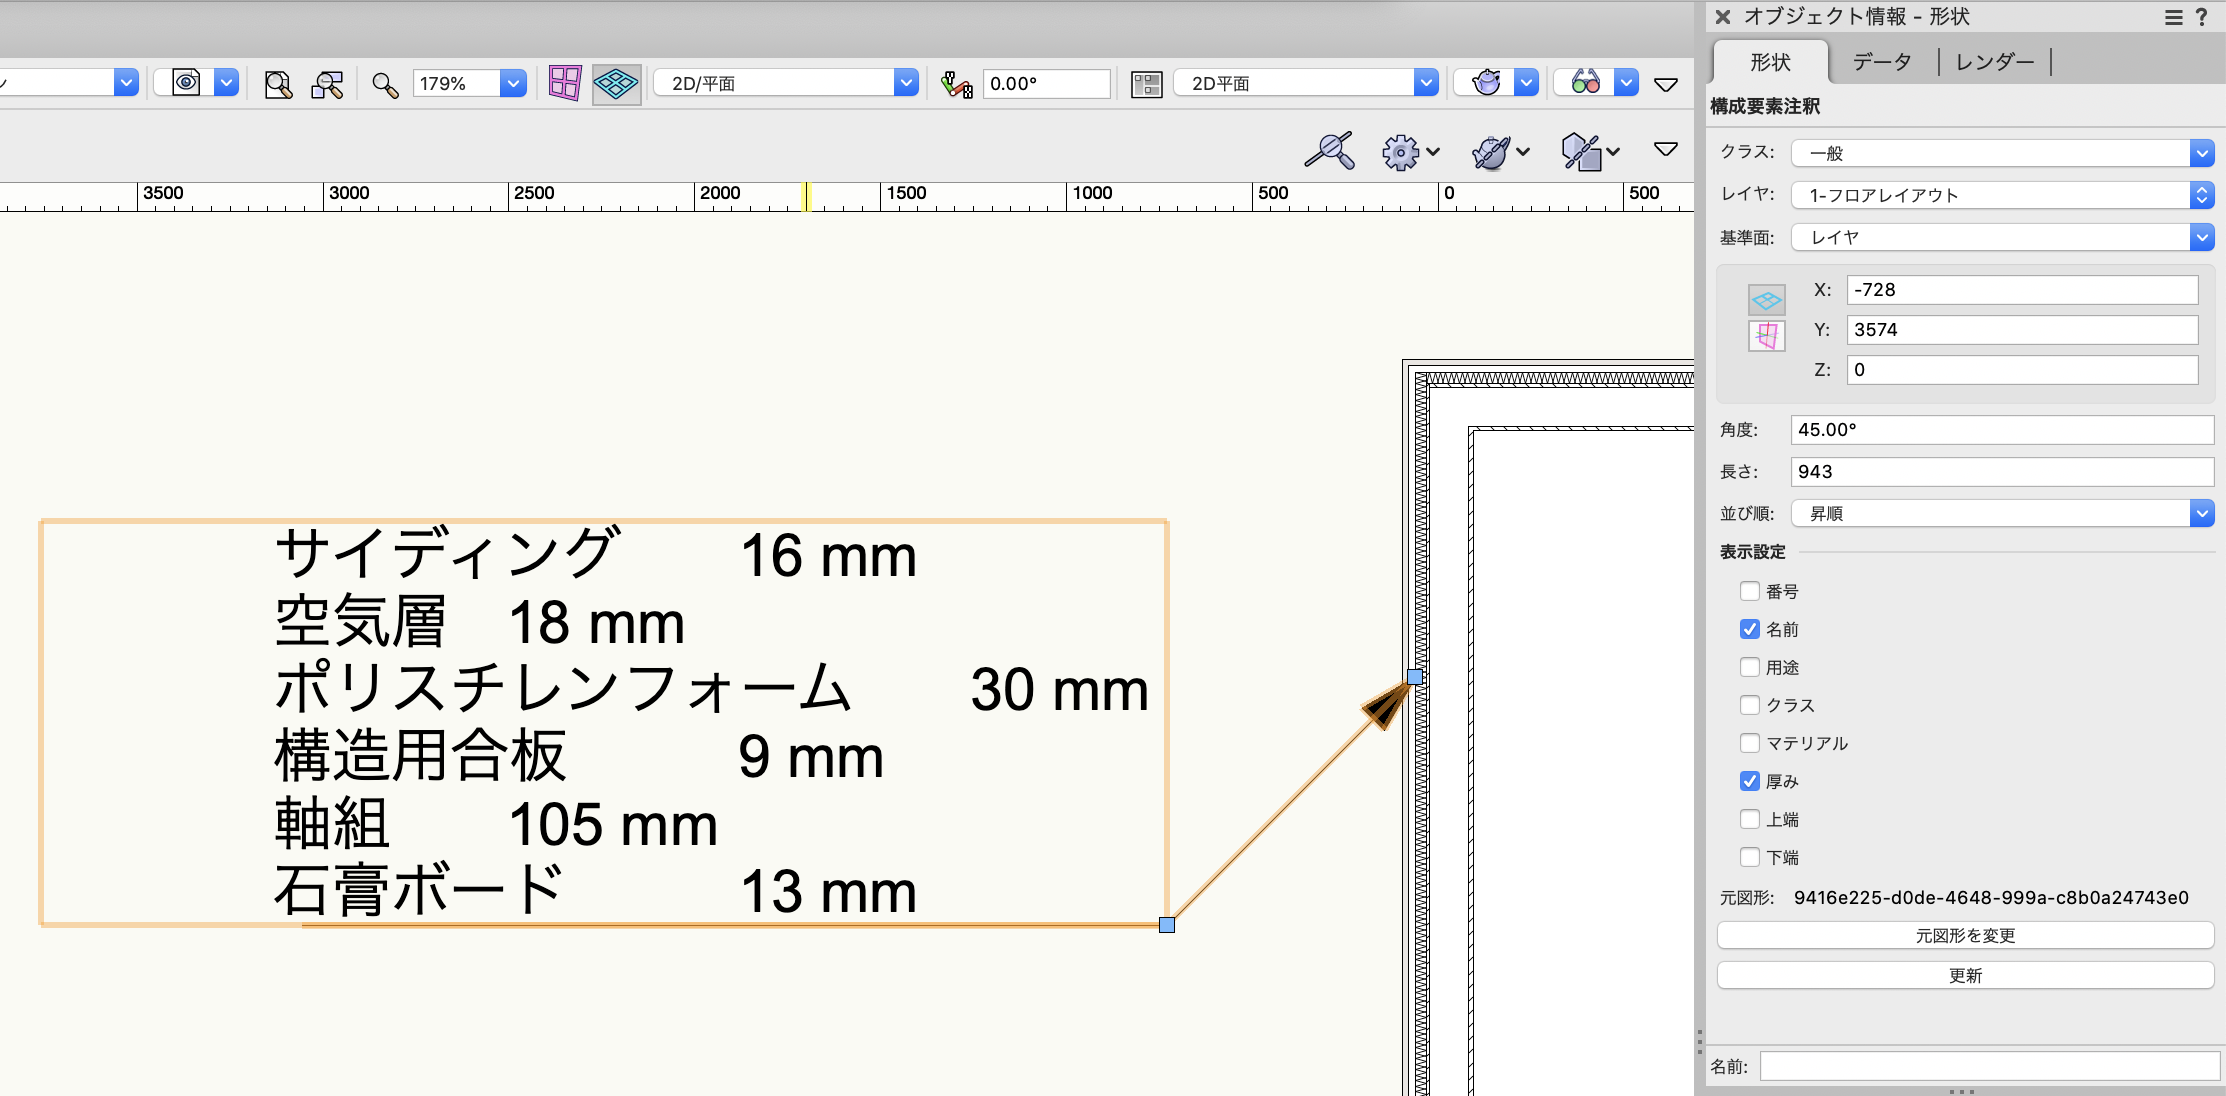Click the layer visibility eye icon

pyautogui.click(x=186, y=83)
